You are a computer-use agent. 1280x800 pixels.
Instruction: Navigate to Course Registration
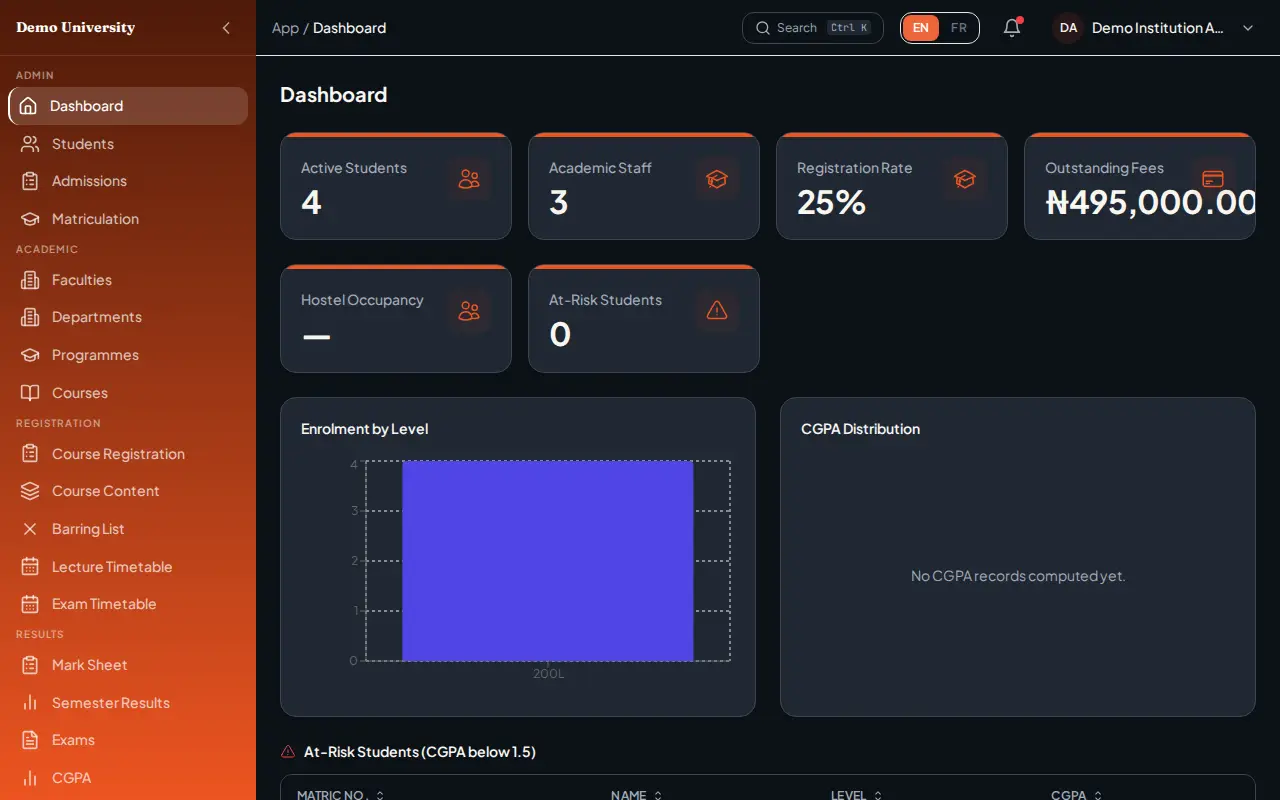coord(128,454)
